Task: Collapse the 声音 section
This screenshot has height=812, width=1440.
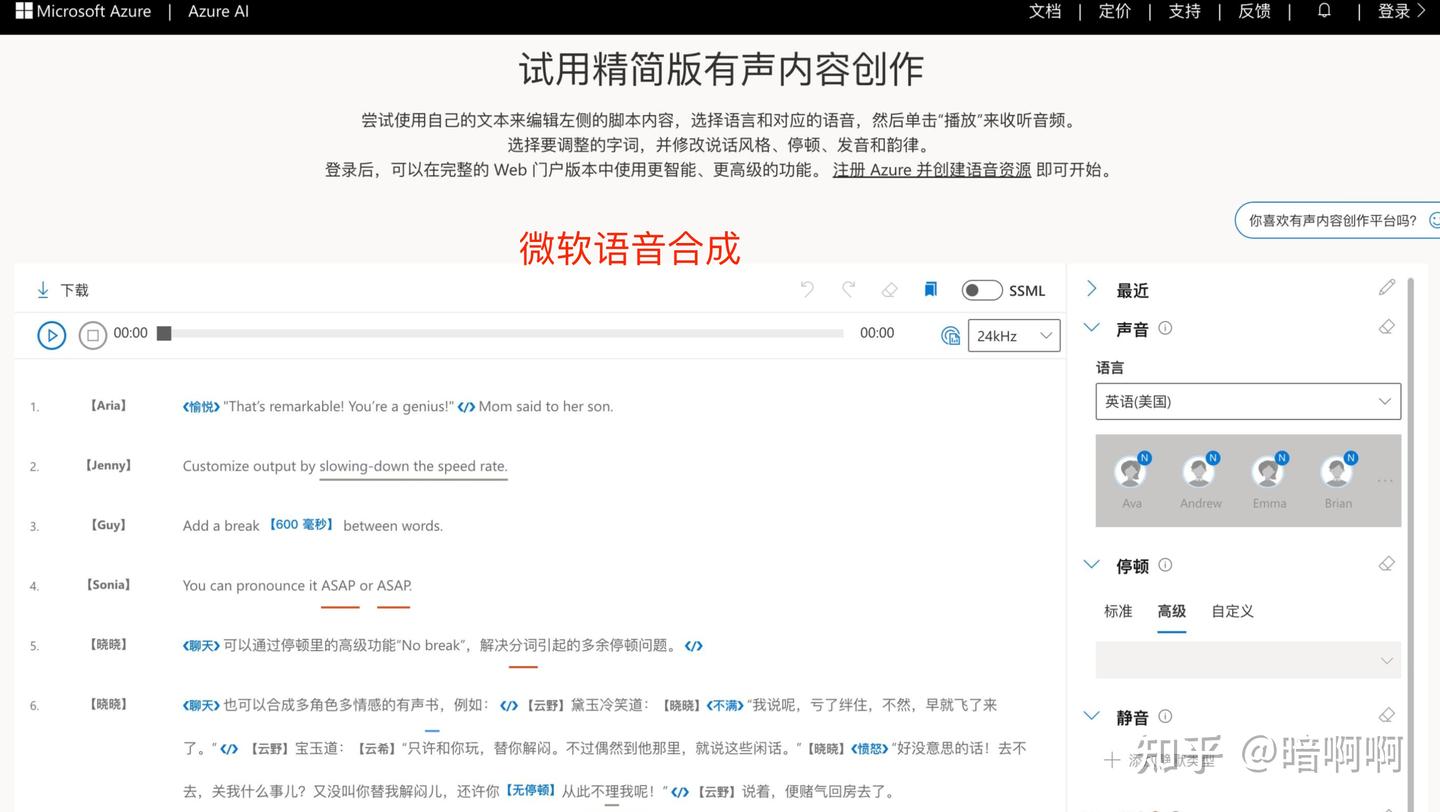Action: pyautogui.click(x=1092, y=327)
